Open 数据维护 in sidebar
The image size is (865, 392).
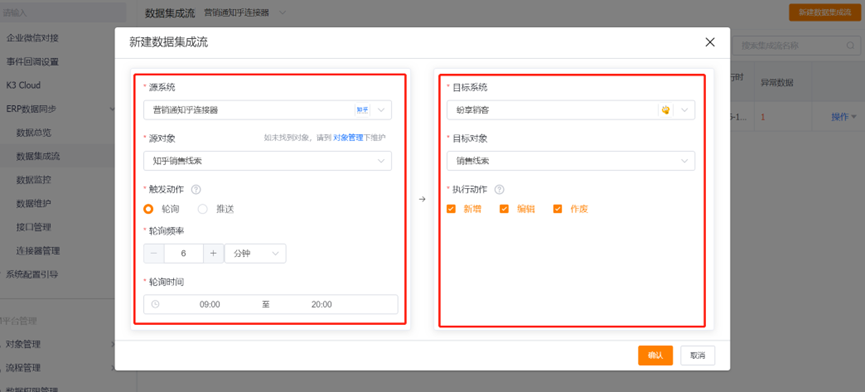[x=34, y=203]
